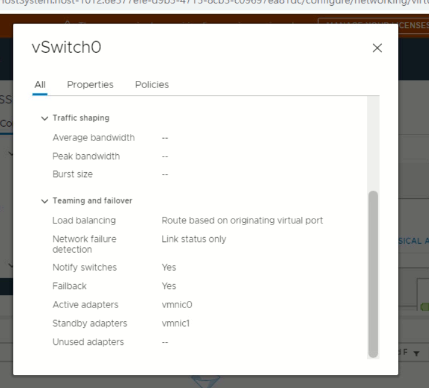
Task: Select the Notify switches label
Action: pyautogui.click(x=84, y=268)
